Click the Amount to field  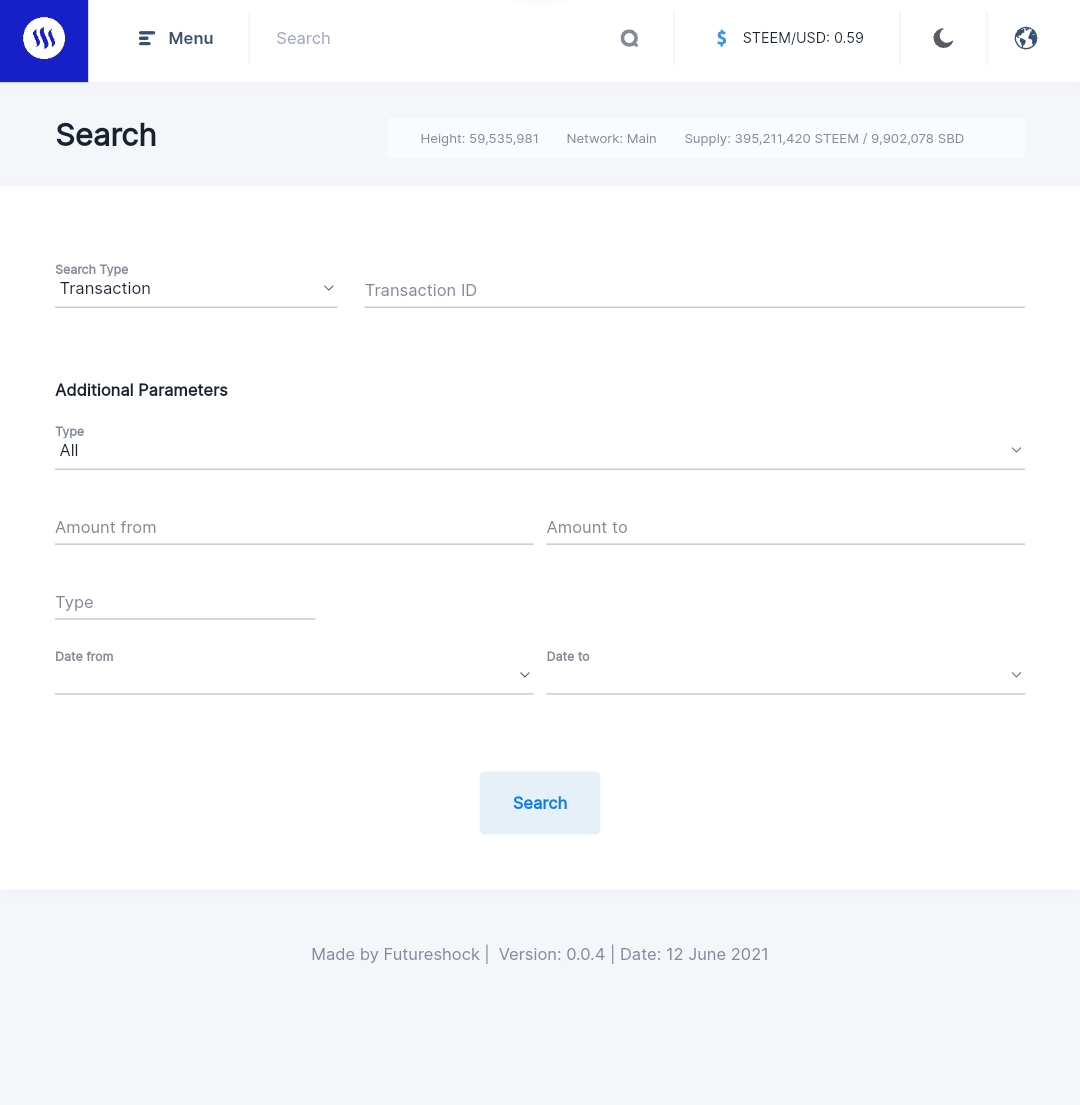pos(785,527)
